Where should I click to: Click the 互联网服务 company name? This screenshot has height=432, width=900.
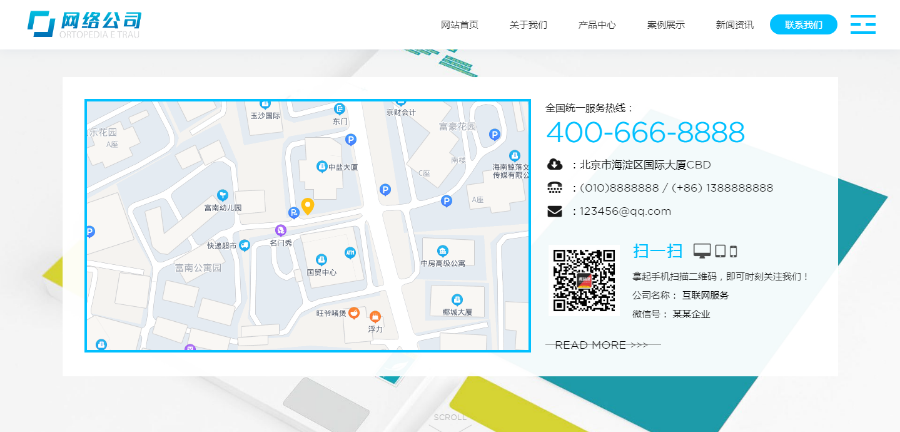coord(705,295)
